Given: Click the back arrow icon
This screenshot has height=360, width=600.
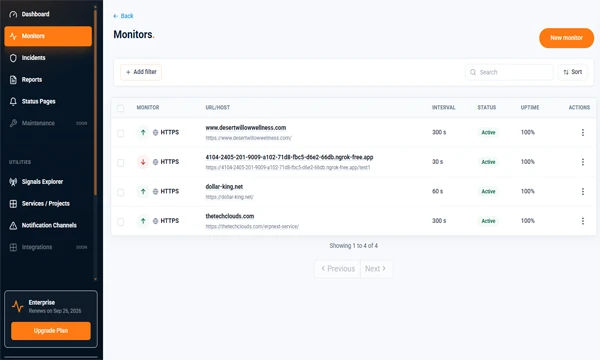Looking at the screenshot, I should pos(116,16).
